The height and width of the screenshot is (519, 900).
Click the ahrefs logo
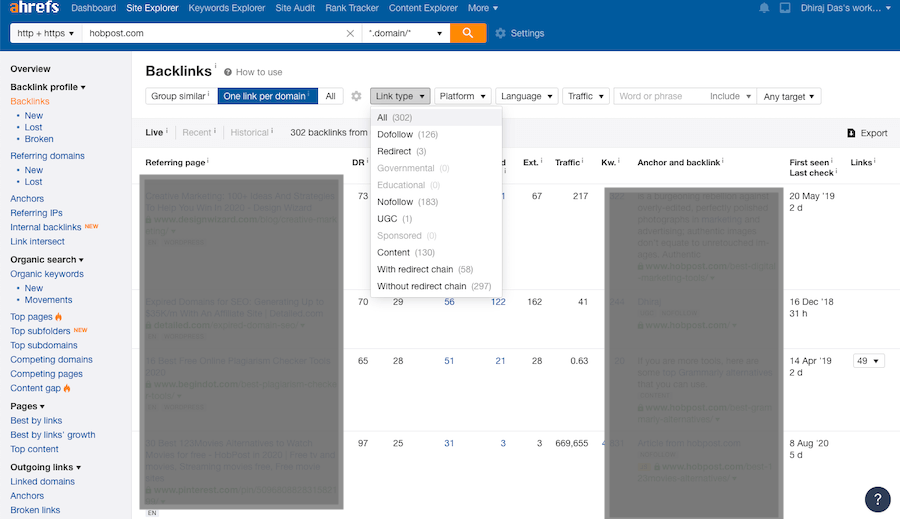coord(34,7)
